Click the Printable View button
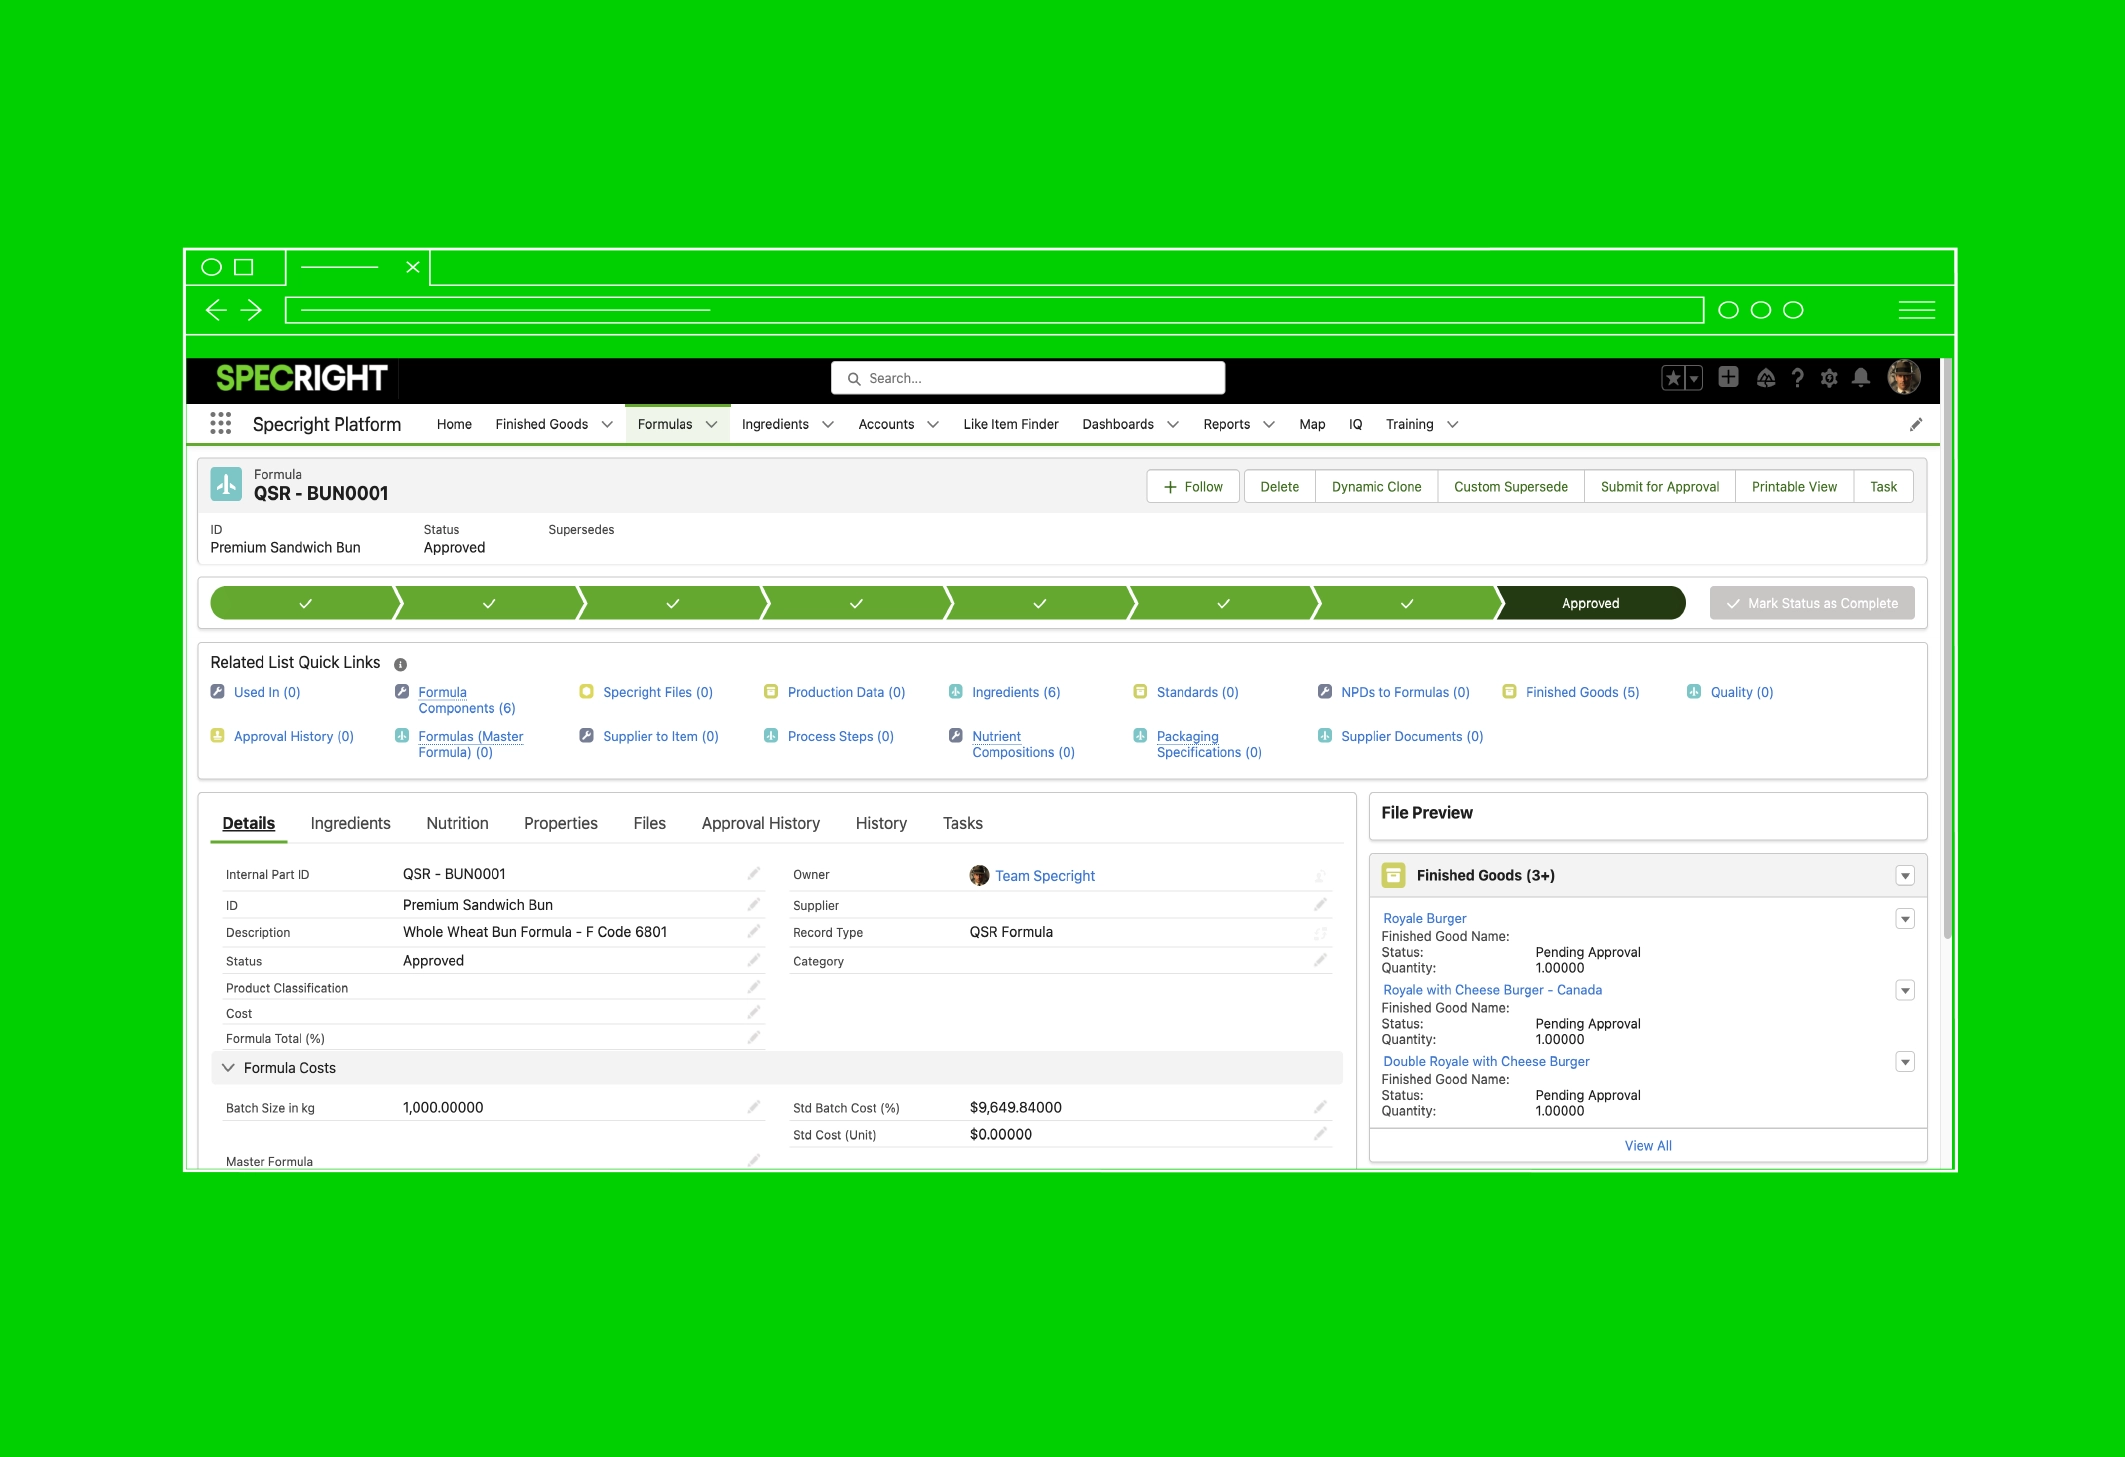 (1794, 487)
